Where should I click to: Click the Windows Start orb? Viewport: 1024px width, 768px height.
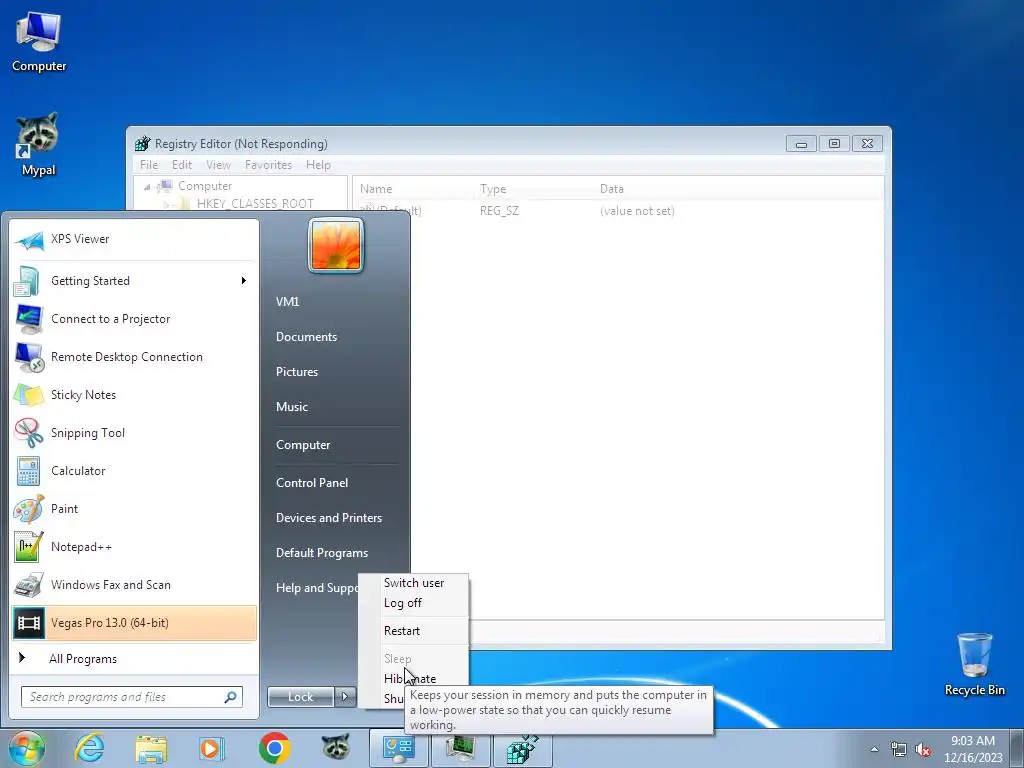[x=27, y=748]
